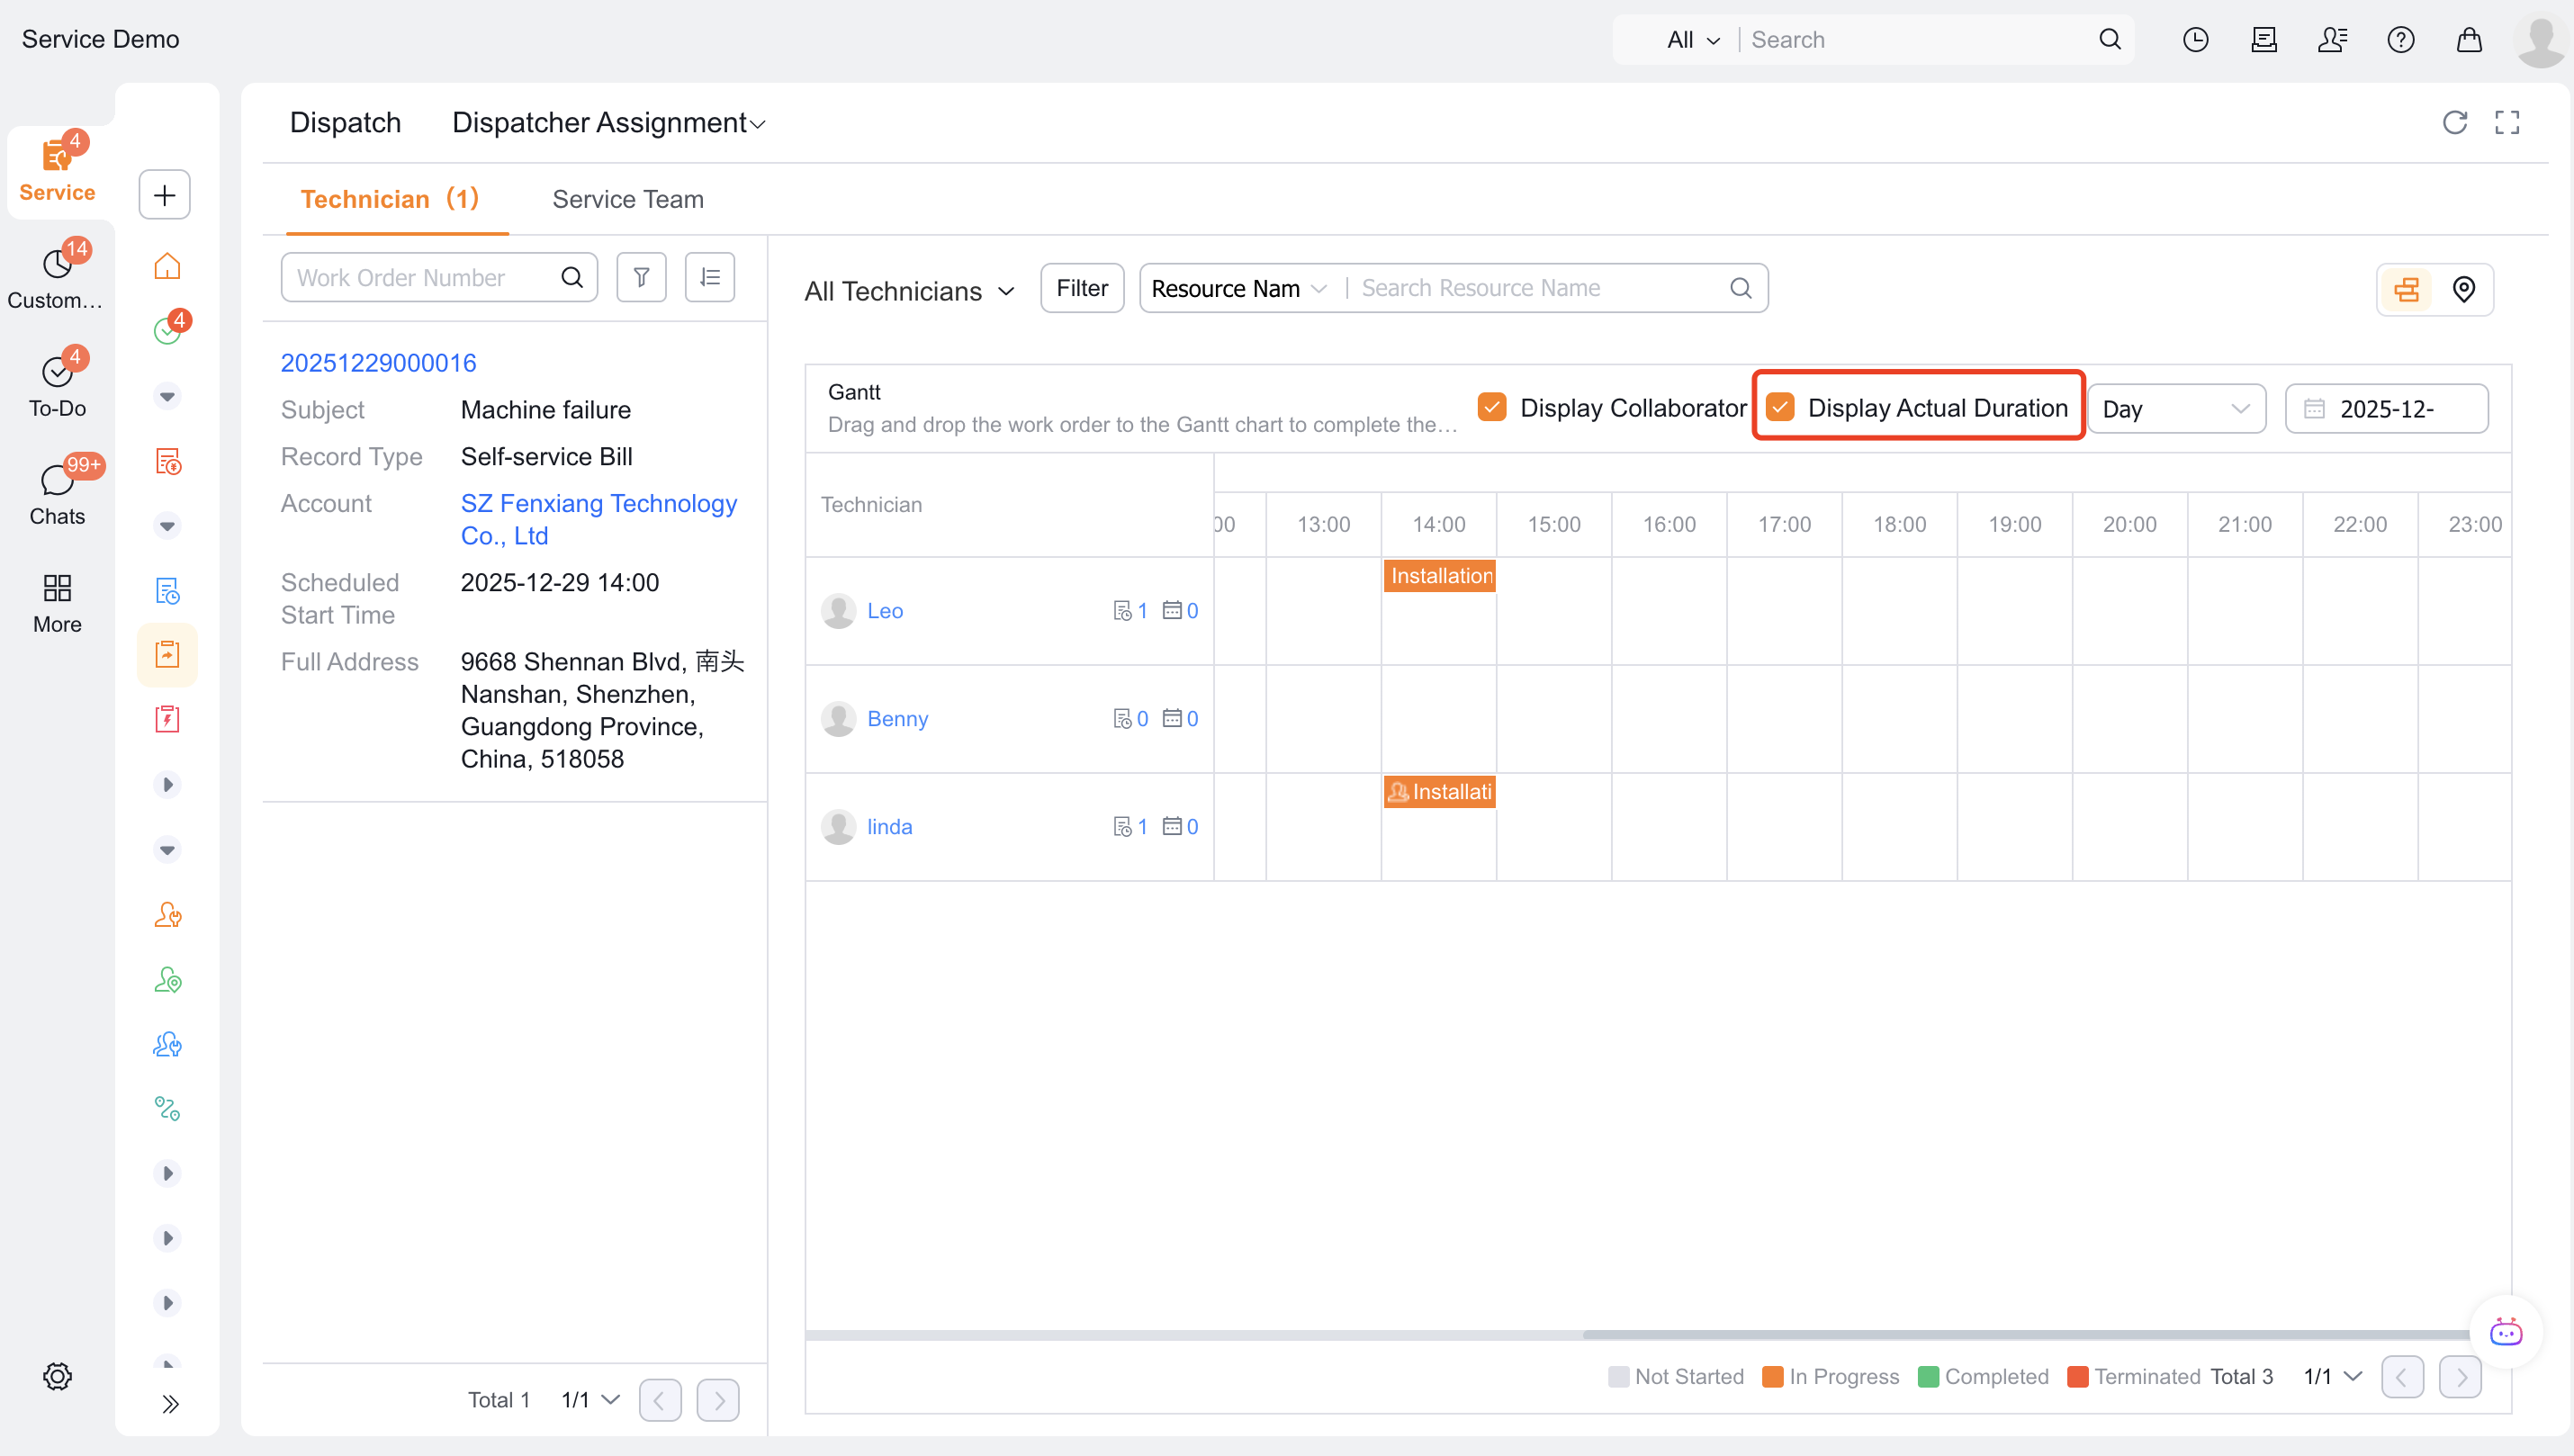Open technician Leo's profile link

point(885,610)
